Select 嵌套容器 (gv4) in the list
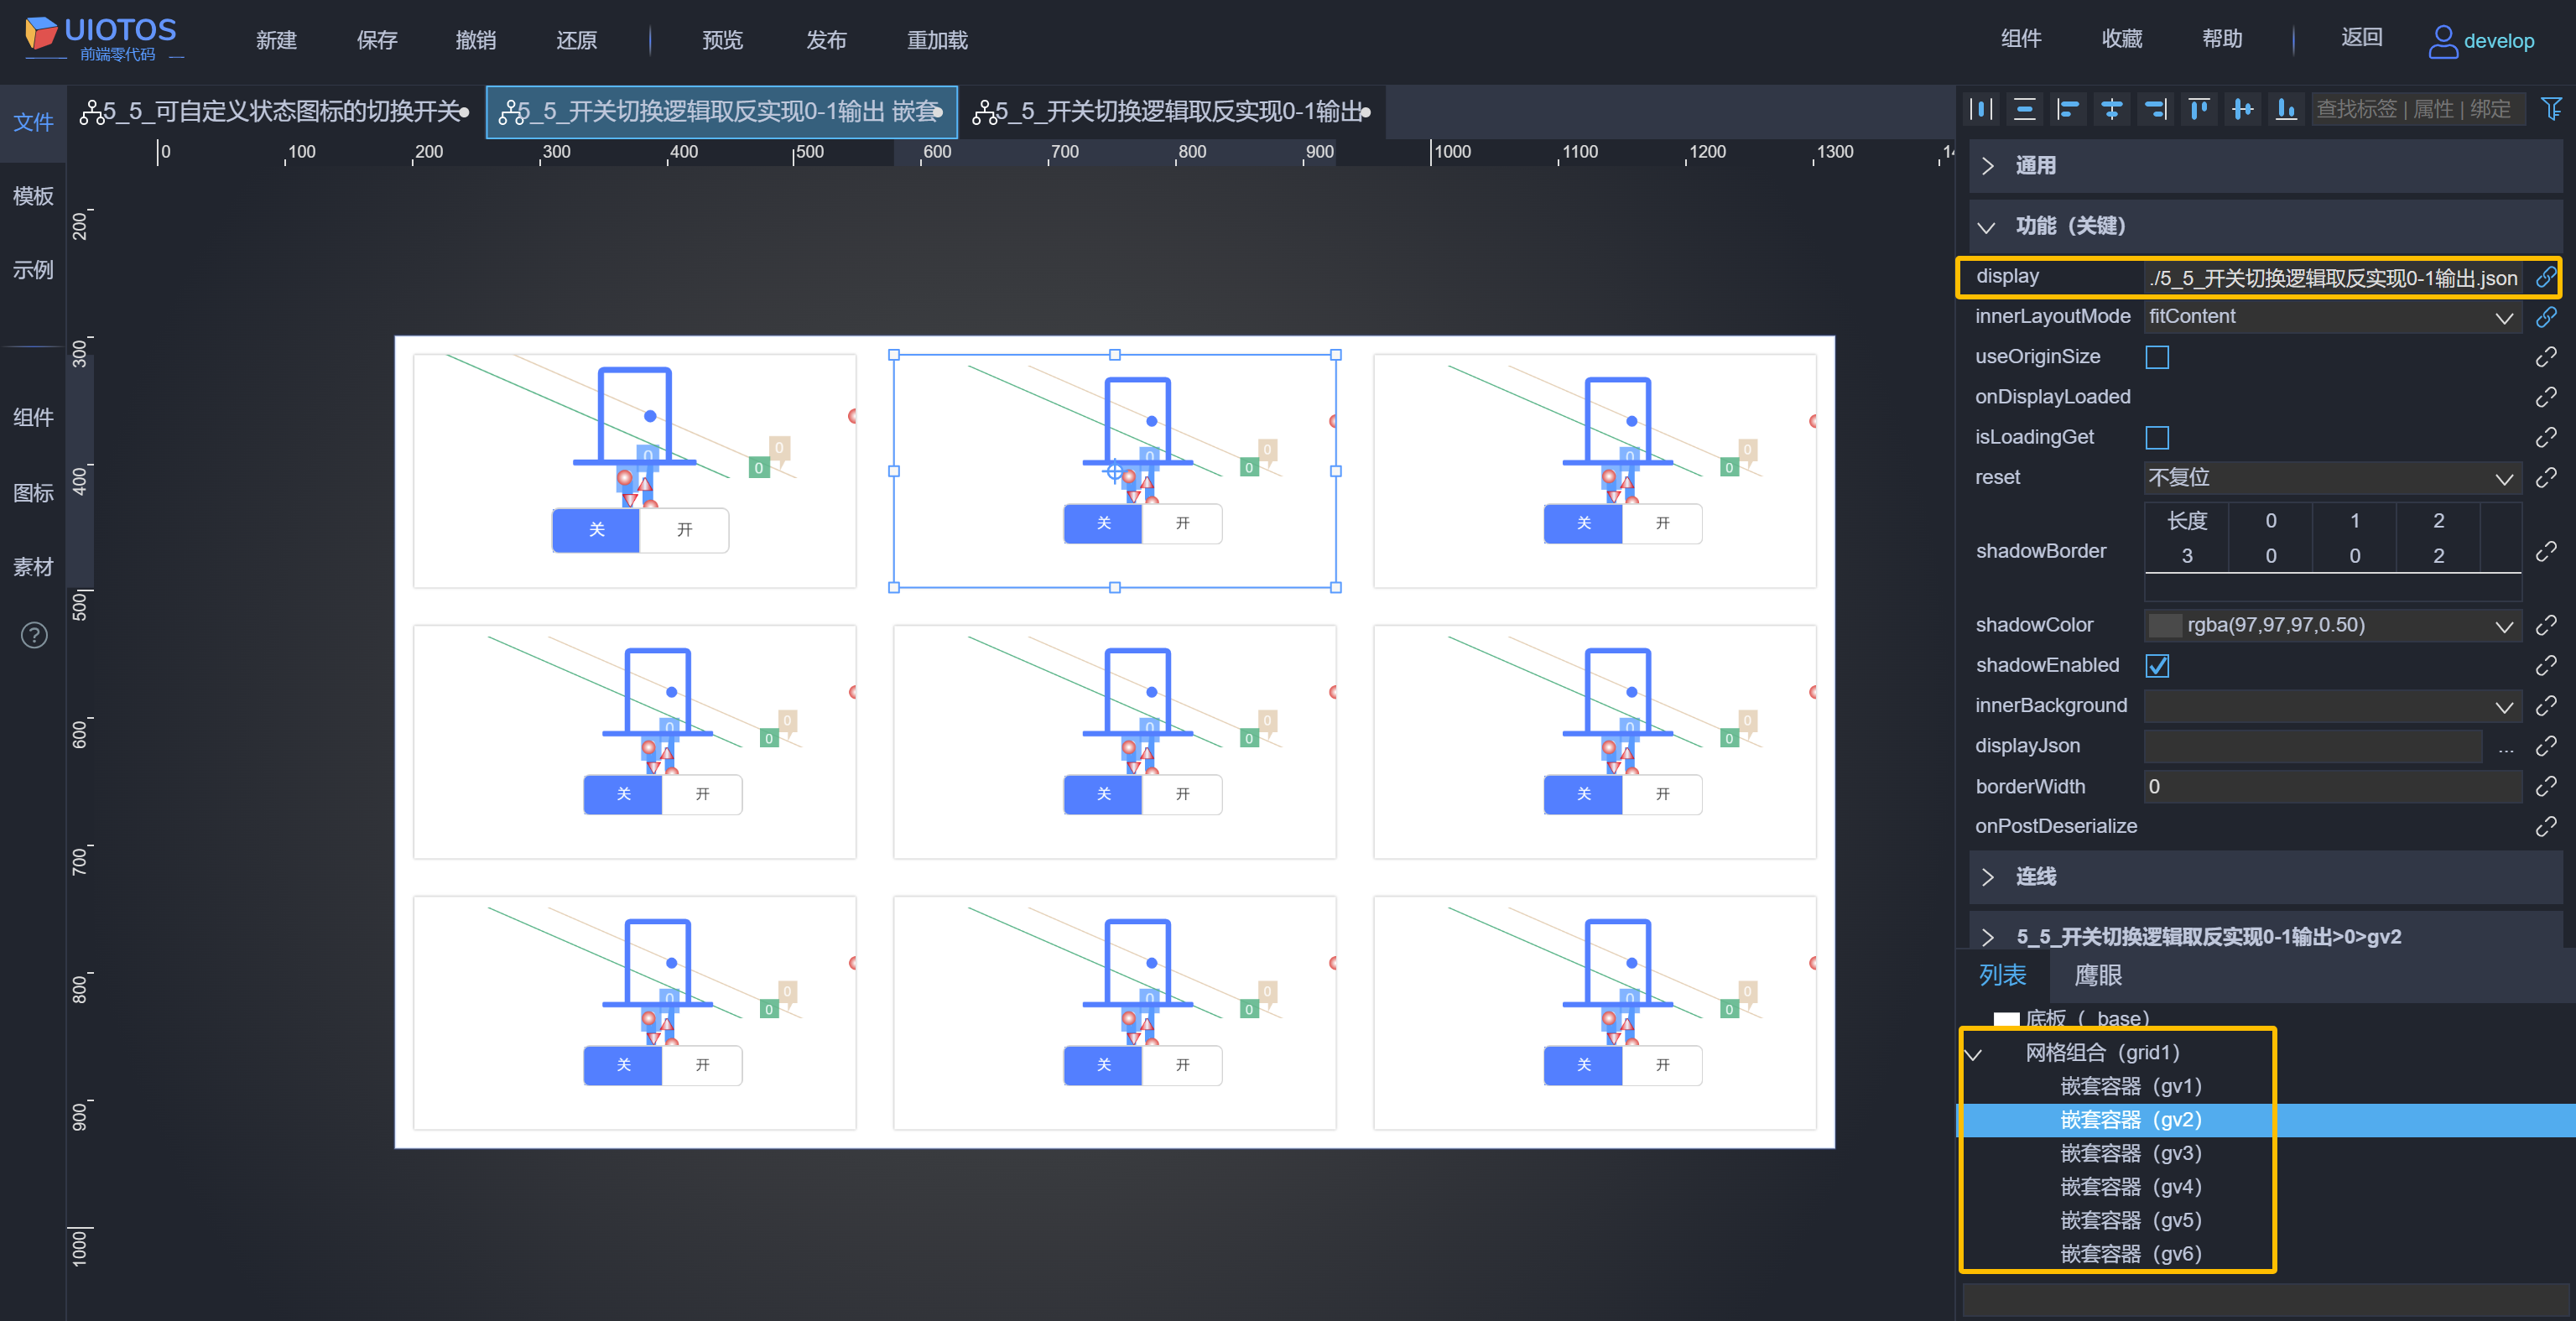The height and width of the screenshot is (1321, 2576). coord(2130,1187)
